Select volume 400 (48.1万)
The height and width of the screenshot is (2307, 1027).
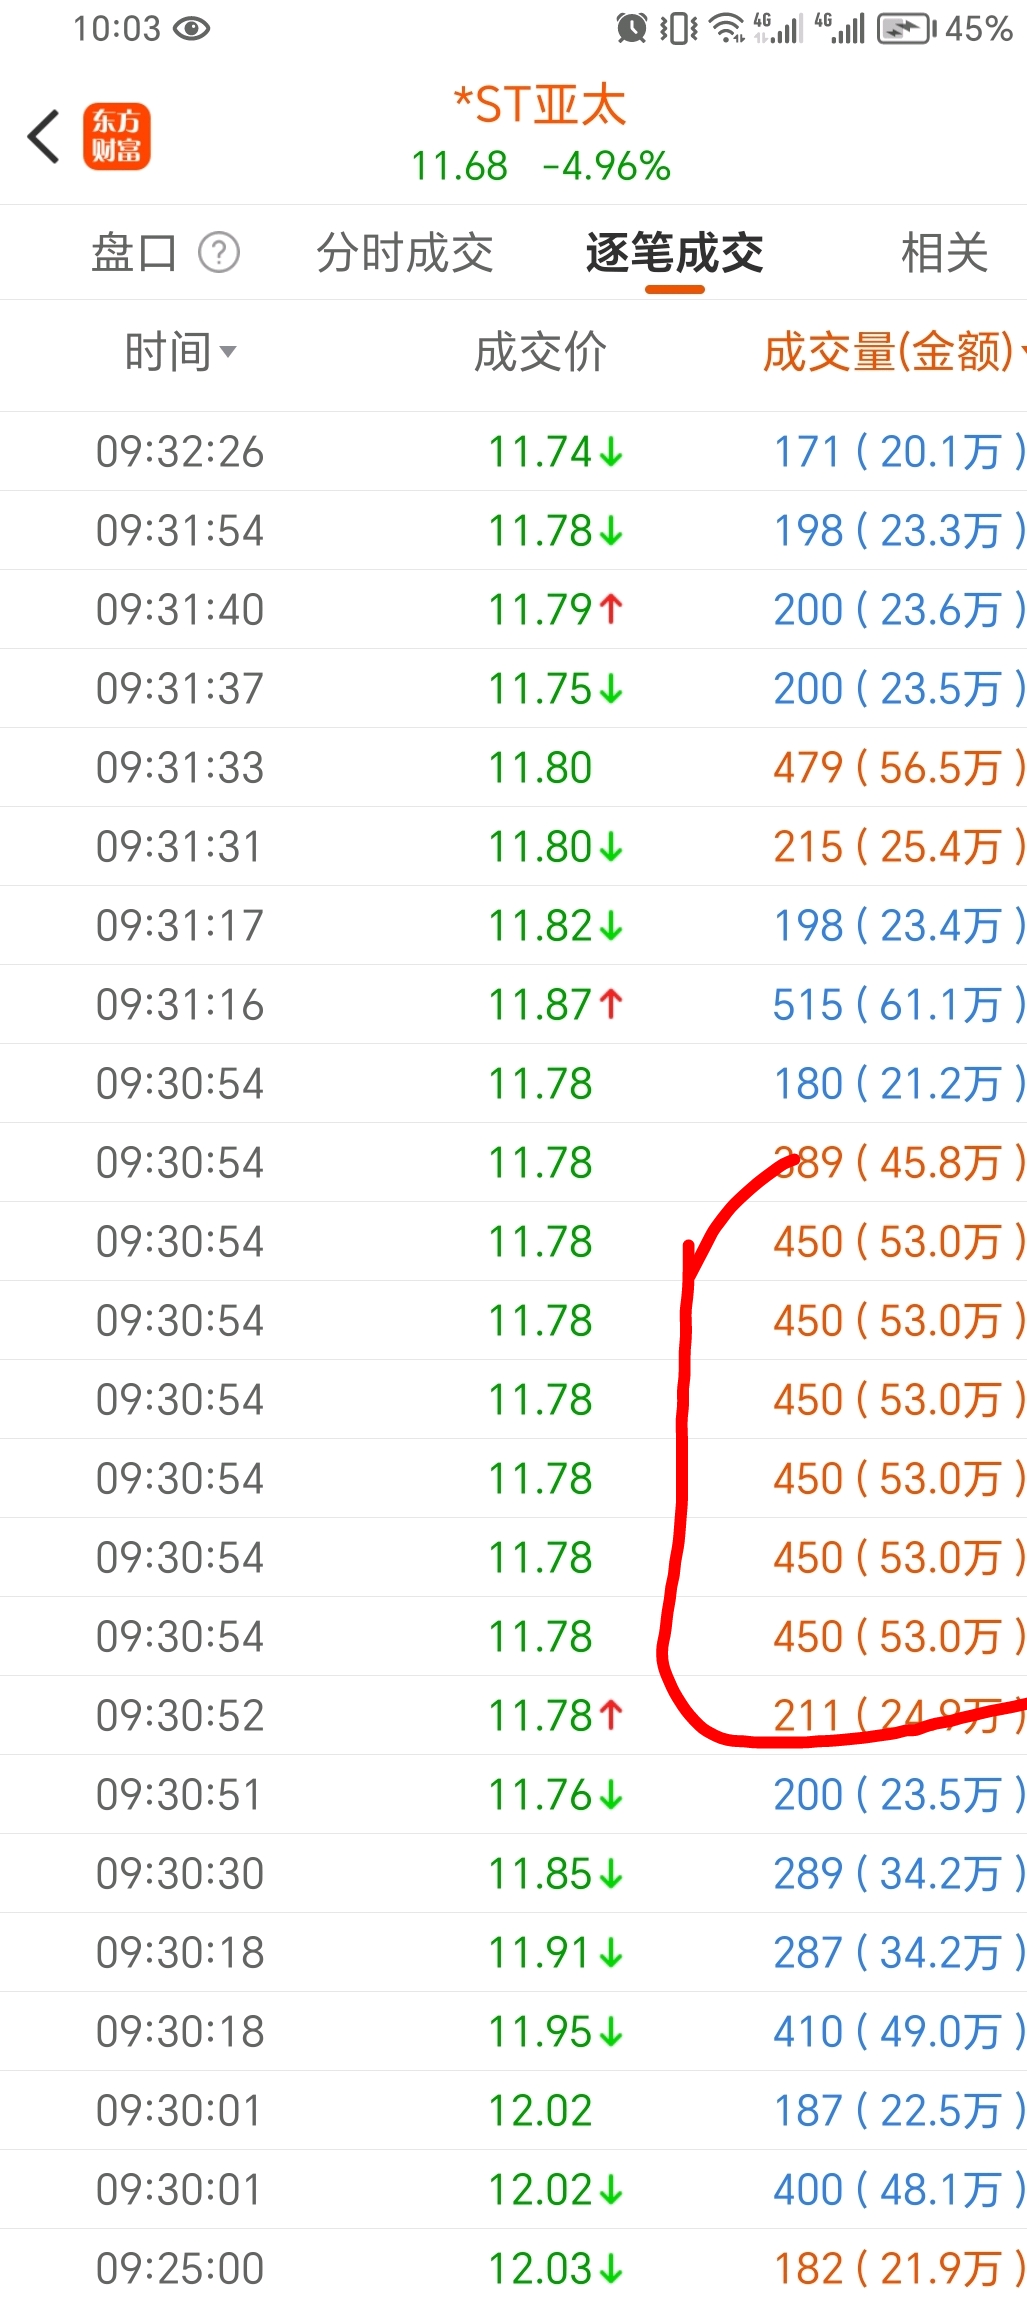898,2190
